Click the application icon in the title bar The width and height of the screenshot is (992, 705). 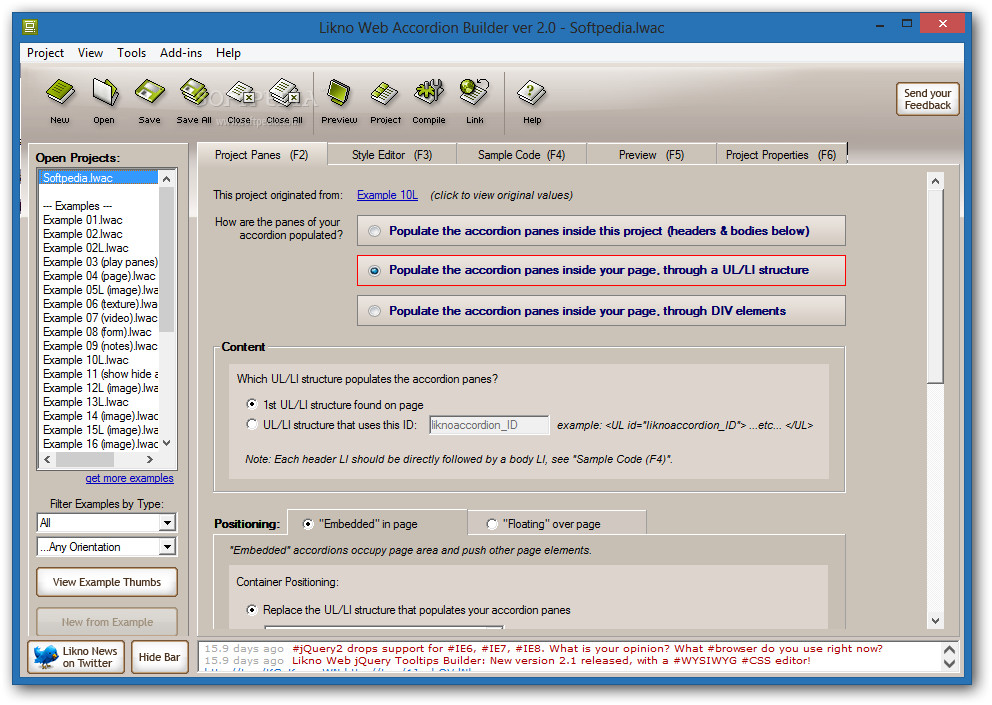point(30,27)
